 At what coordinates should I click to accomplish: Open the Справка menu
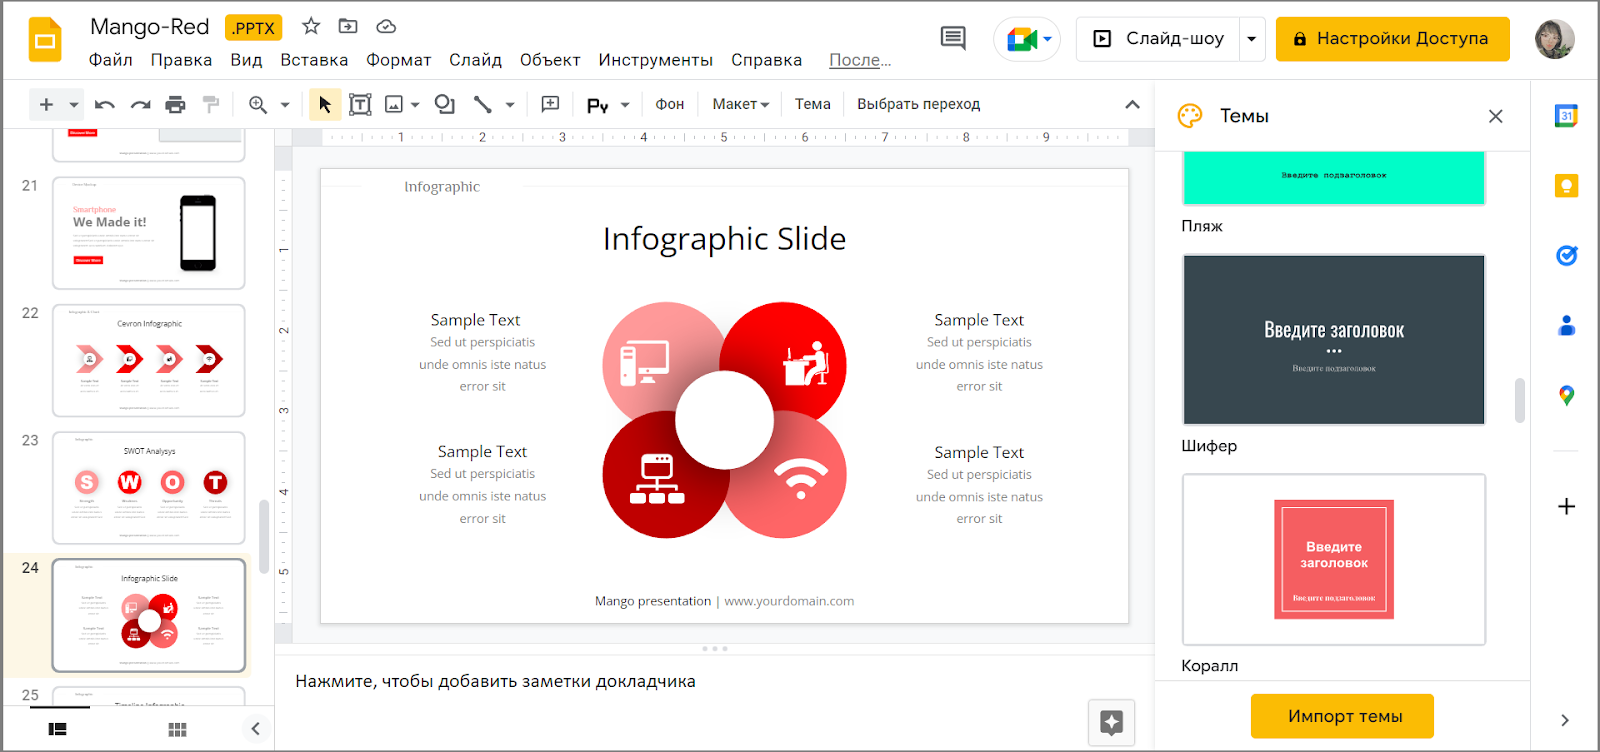(x=766, y=60)
